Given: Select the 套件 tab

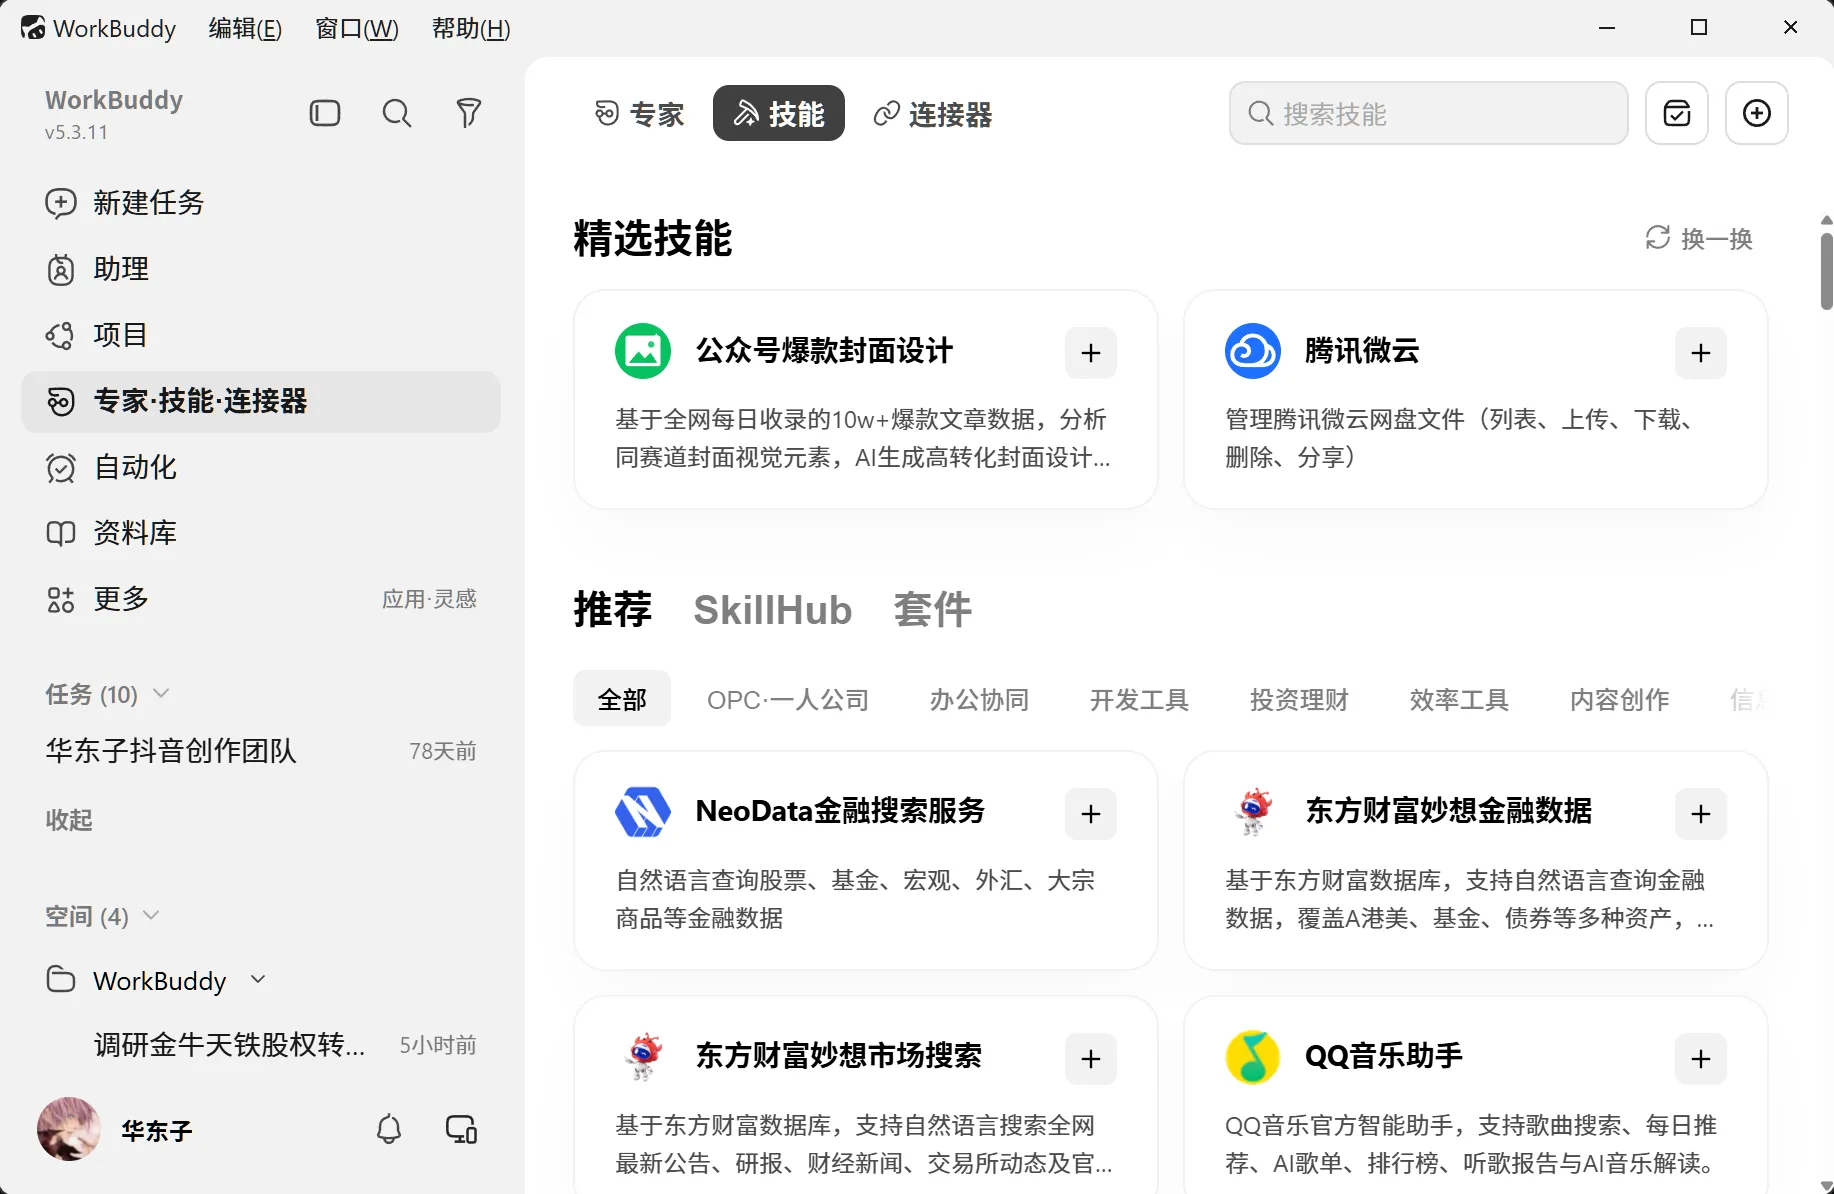Looking at the screenshot, I should click(932, 609).
